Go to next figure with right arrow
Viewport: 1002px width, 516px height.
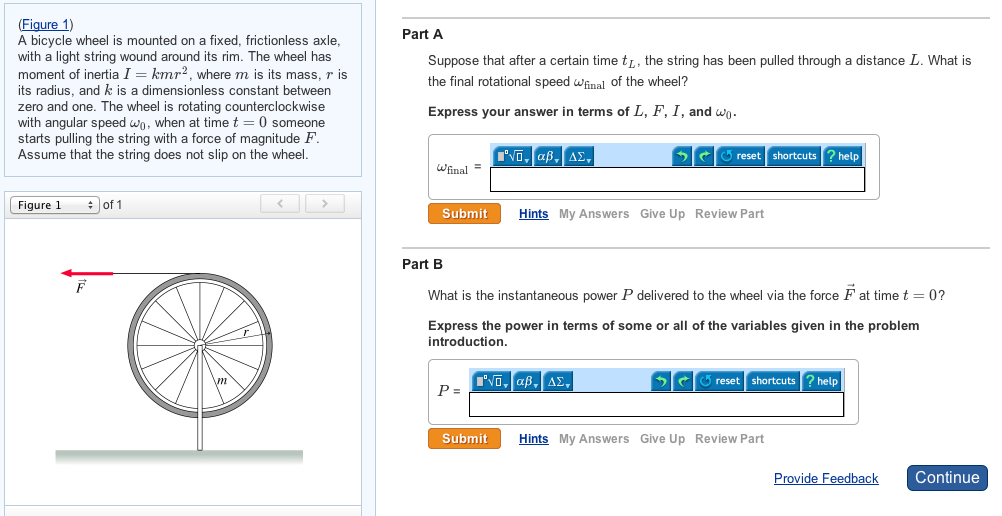324,205
